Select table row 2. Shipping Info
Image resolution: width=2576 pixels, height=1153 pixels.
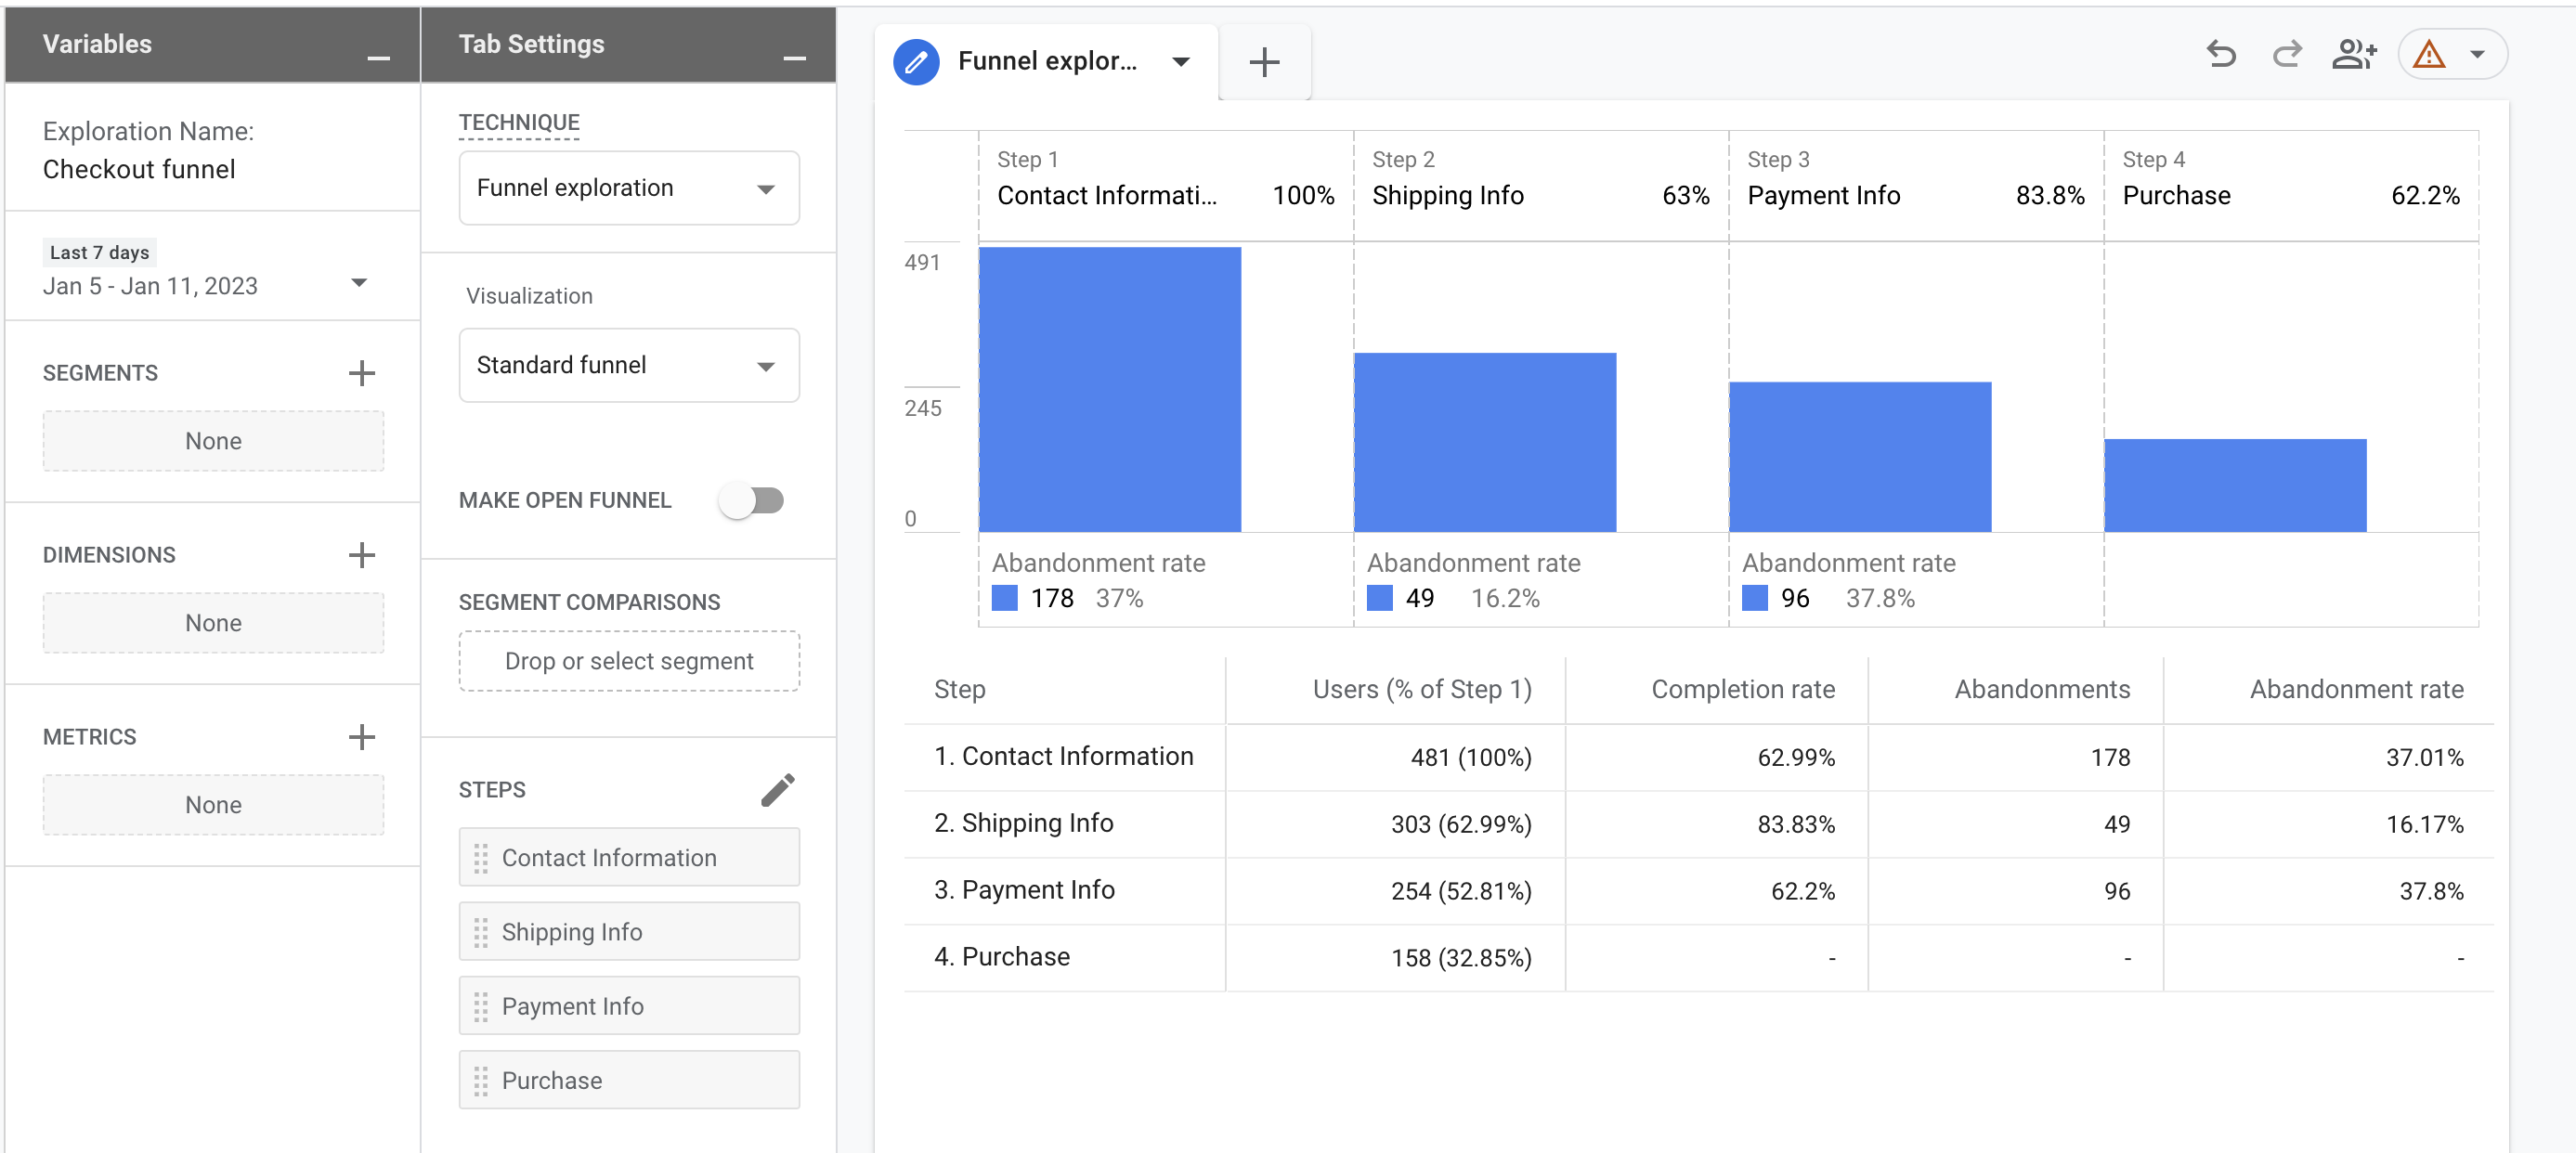(x=1698, y=824)
